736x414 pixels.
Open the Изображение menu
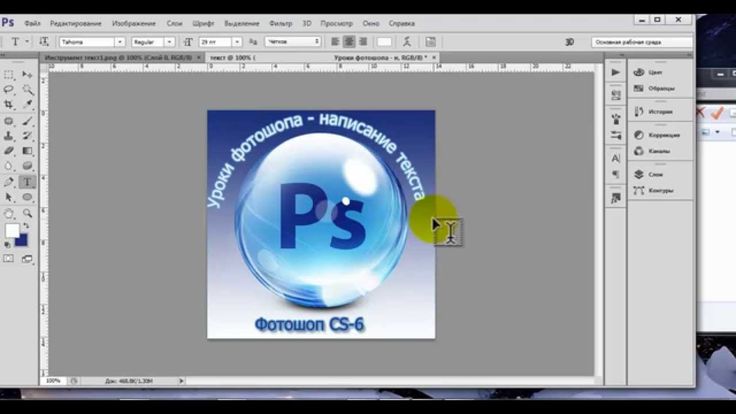point(134,23)
